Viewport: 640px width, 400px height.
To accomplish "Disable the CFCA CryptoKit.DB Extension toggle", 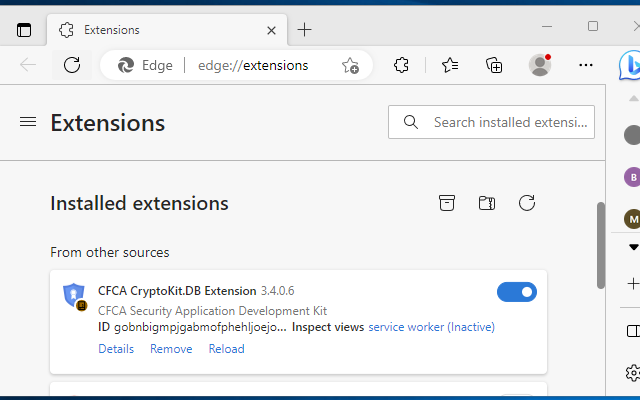I will 517,292.
